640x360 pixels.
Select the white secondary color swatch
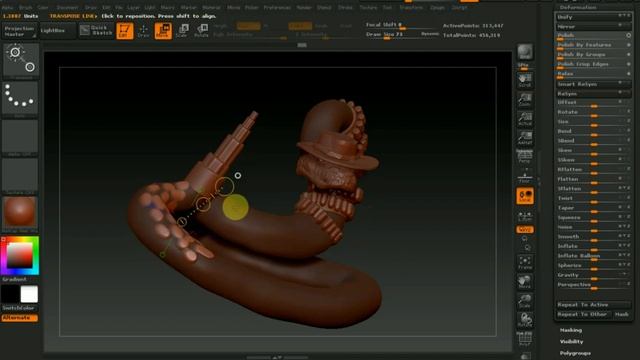coord(29,294)
